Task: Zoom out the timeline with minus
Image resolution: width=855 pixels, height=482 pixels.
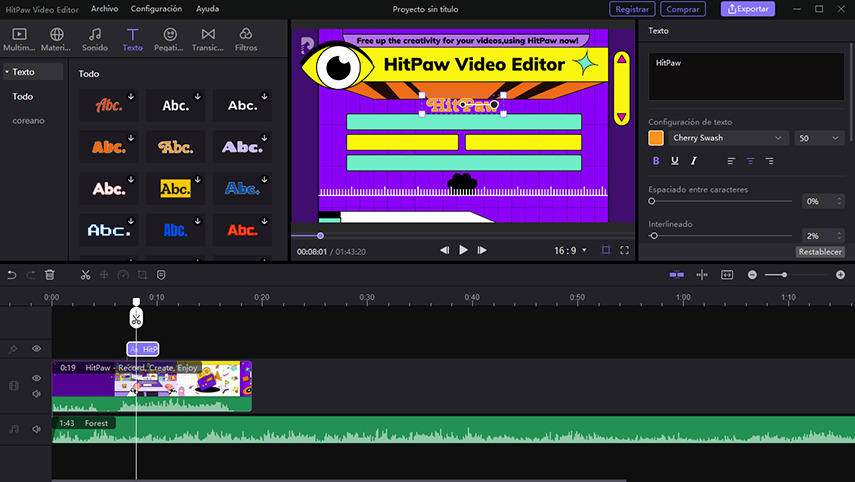Action: click(x=752, y=275)
